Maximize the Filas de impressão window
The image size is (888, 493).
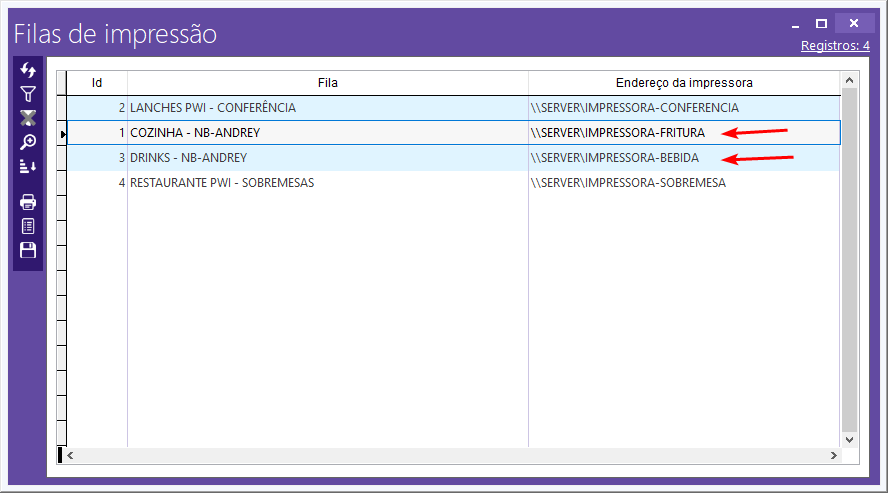pos(821,23)
